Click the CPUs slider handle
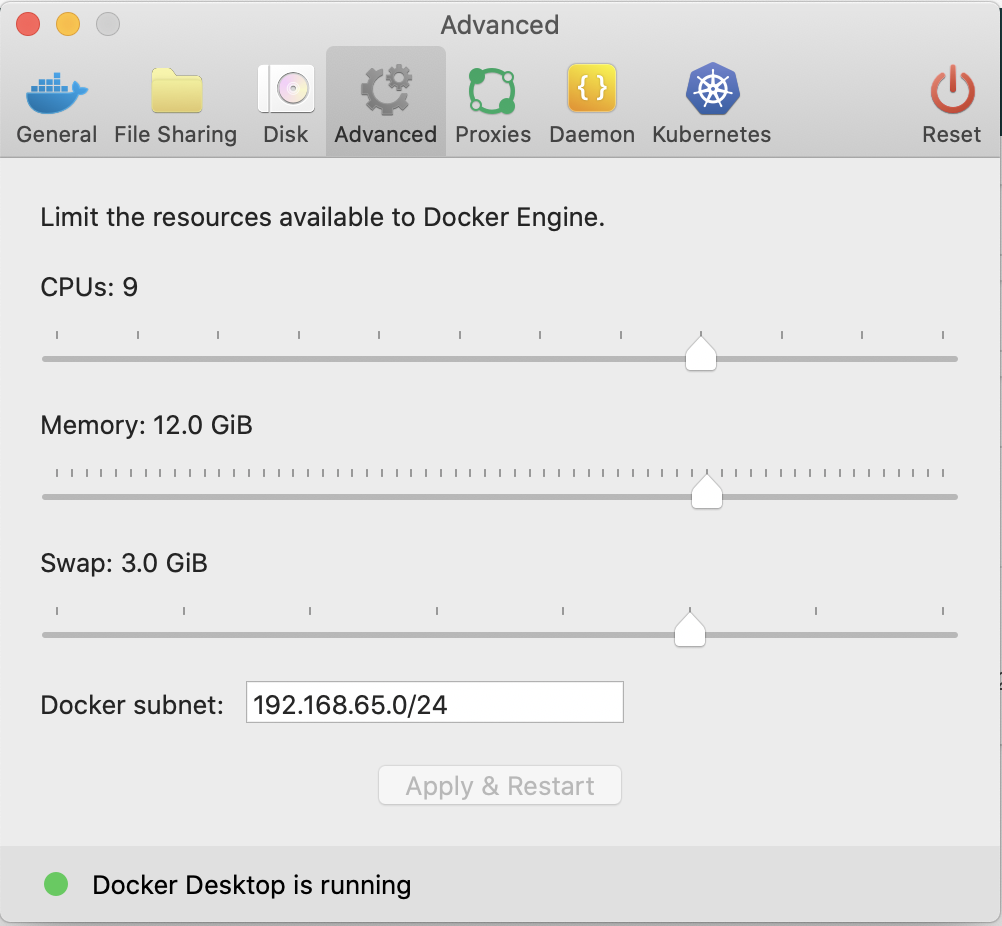This screenshot has width=1002, height=926. click(701, 353)
